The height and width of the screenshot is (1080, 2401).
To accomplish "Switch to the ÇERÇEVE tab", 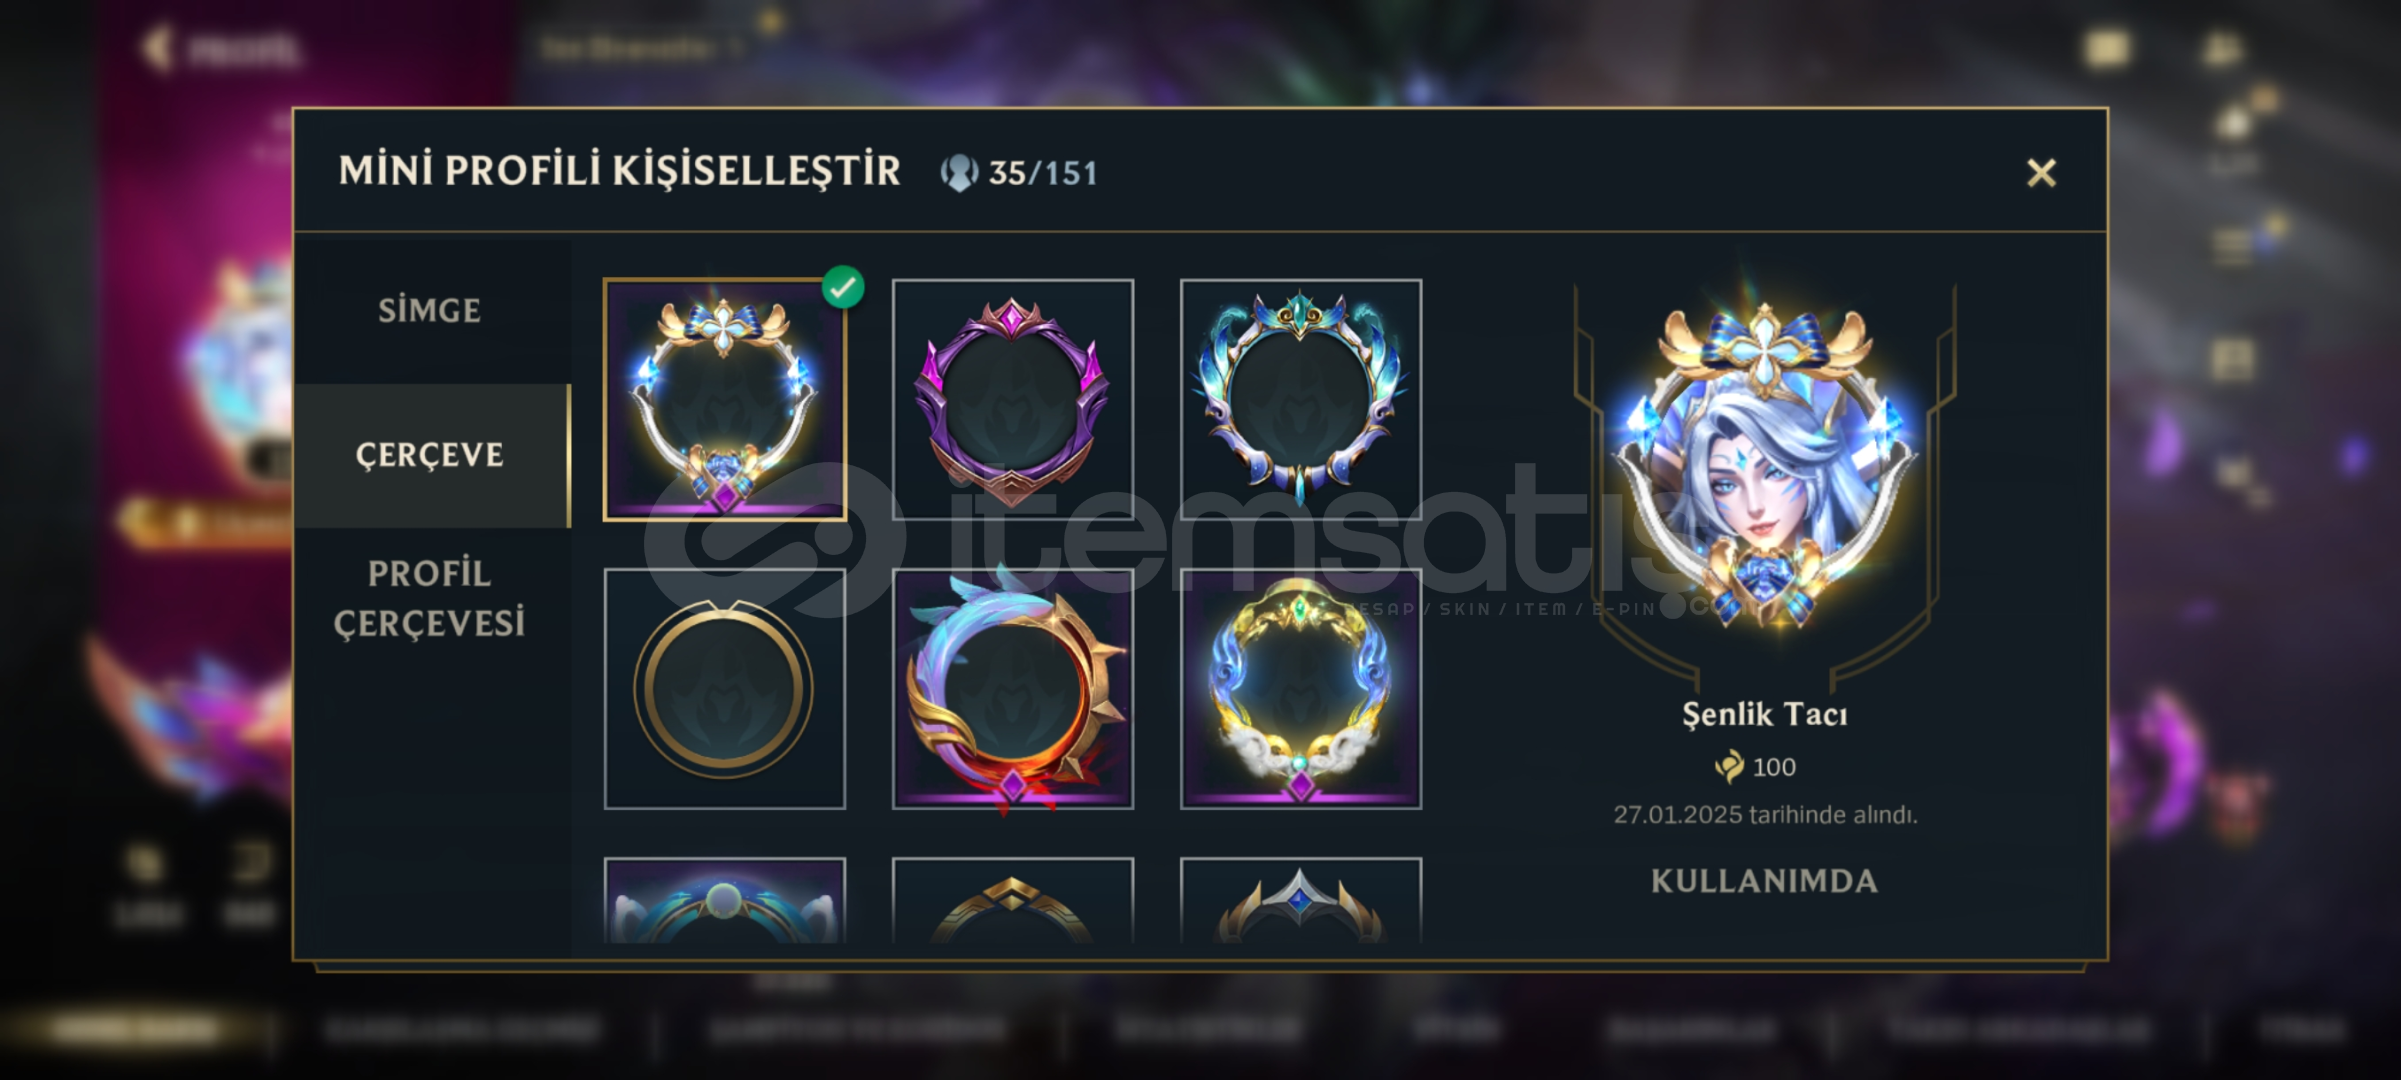I will [x=430, y=455].
